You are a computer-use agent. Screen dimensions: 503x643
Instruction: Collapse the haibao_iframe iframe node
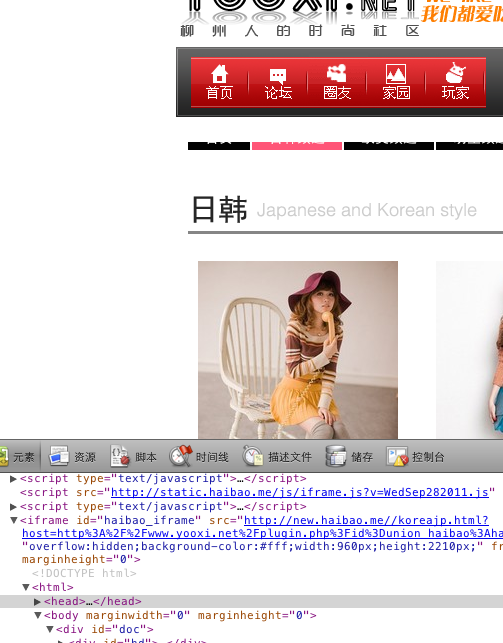point(14,520)
